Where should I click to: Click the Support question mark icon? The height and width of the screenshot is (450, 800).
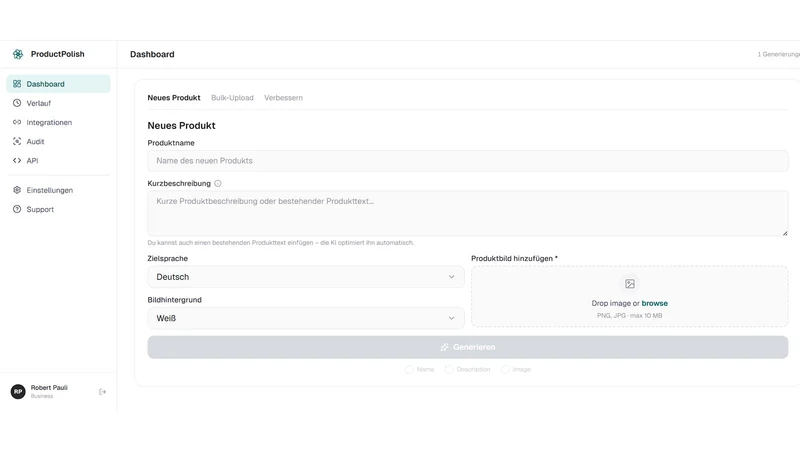coord(17,209)
